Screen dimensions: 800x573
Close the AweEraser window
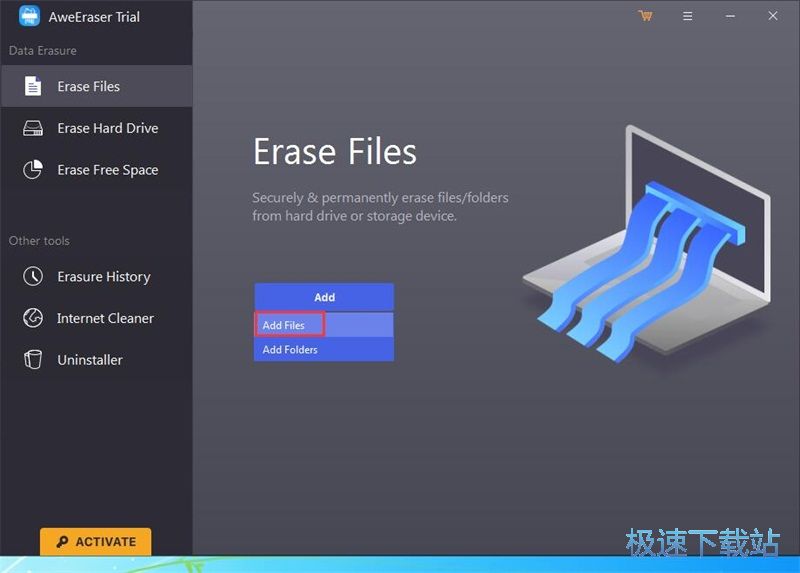[x=772, y=16]
